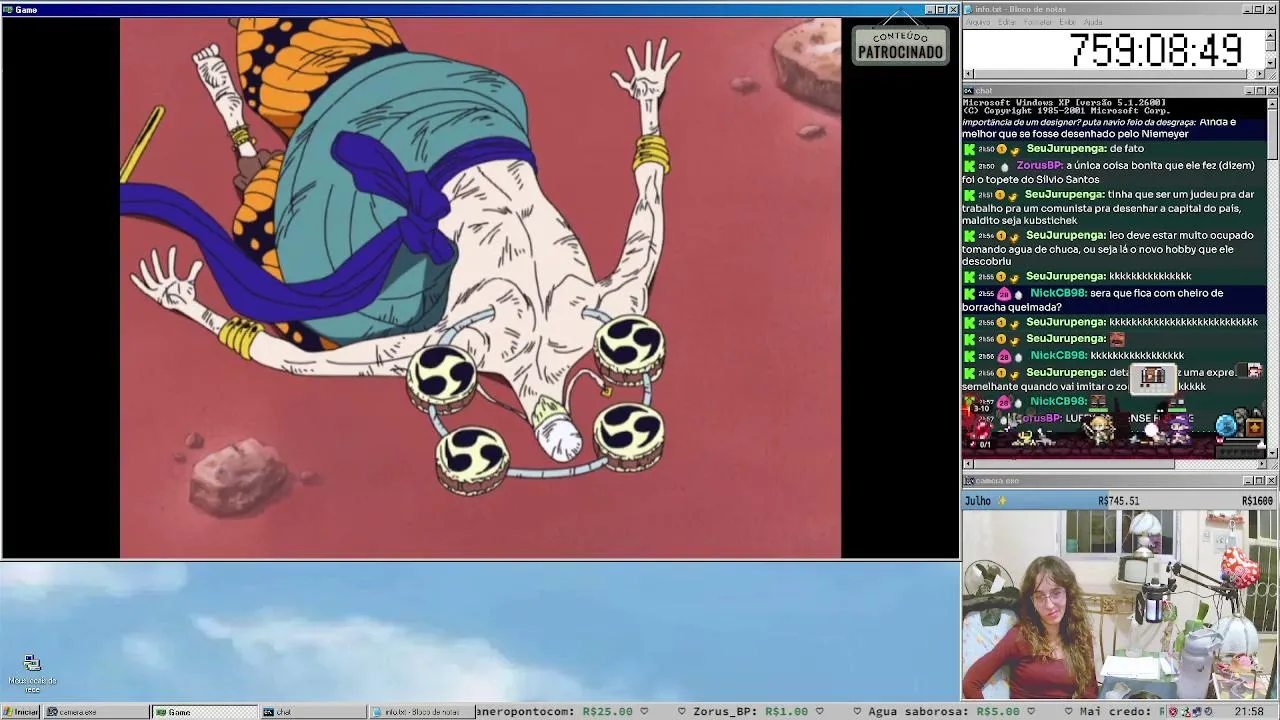Maximize the info.txt Bloco de notas window

pyautogui.click(x=1260, y=10)
